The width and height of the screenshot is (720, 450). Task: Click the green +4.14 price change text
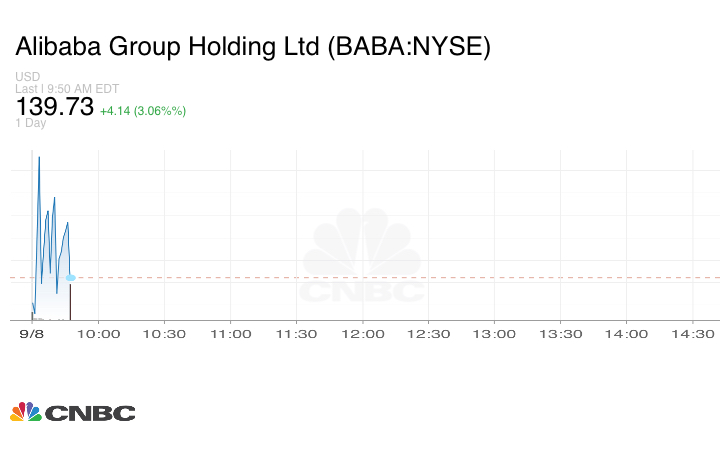pyautogui.click(x=142, y=110)
